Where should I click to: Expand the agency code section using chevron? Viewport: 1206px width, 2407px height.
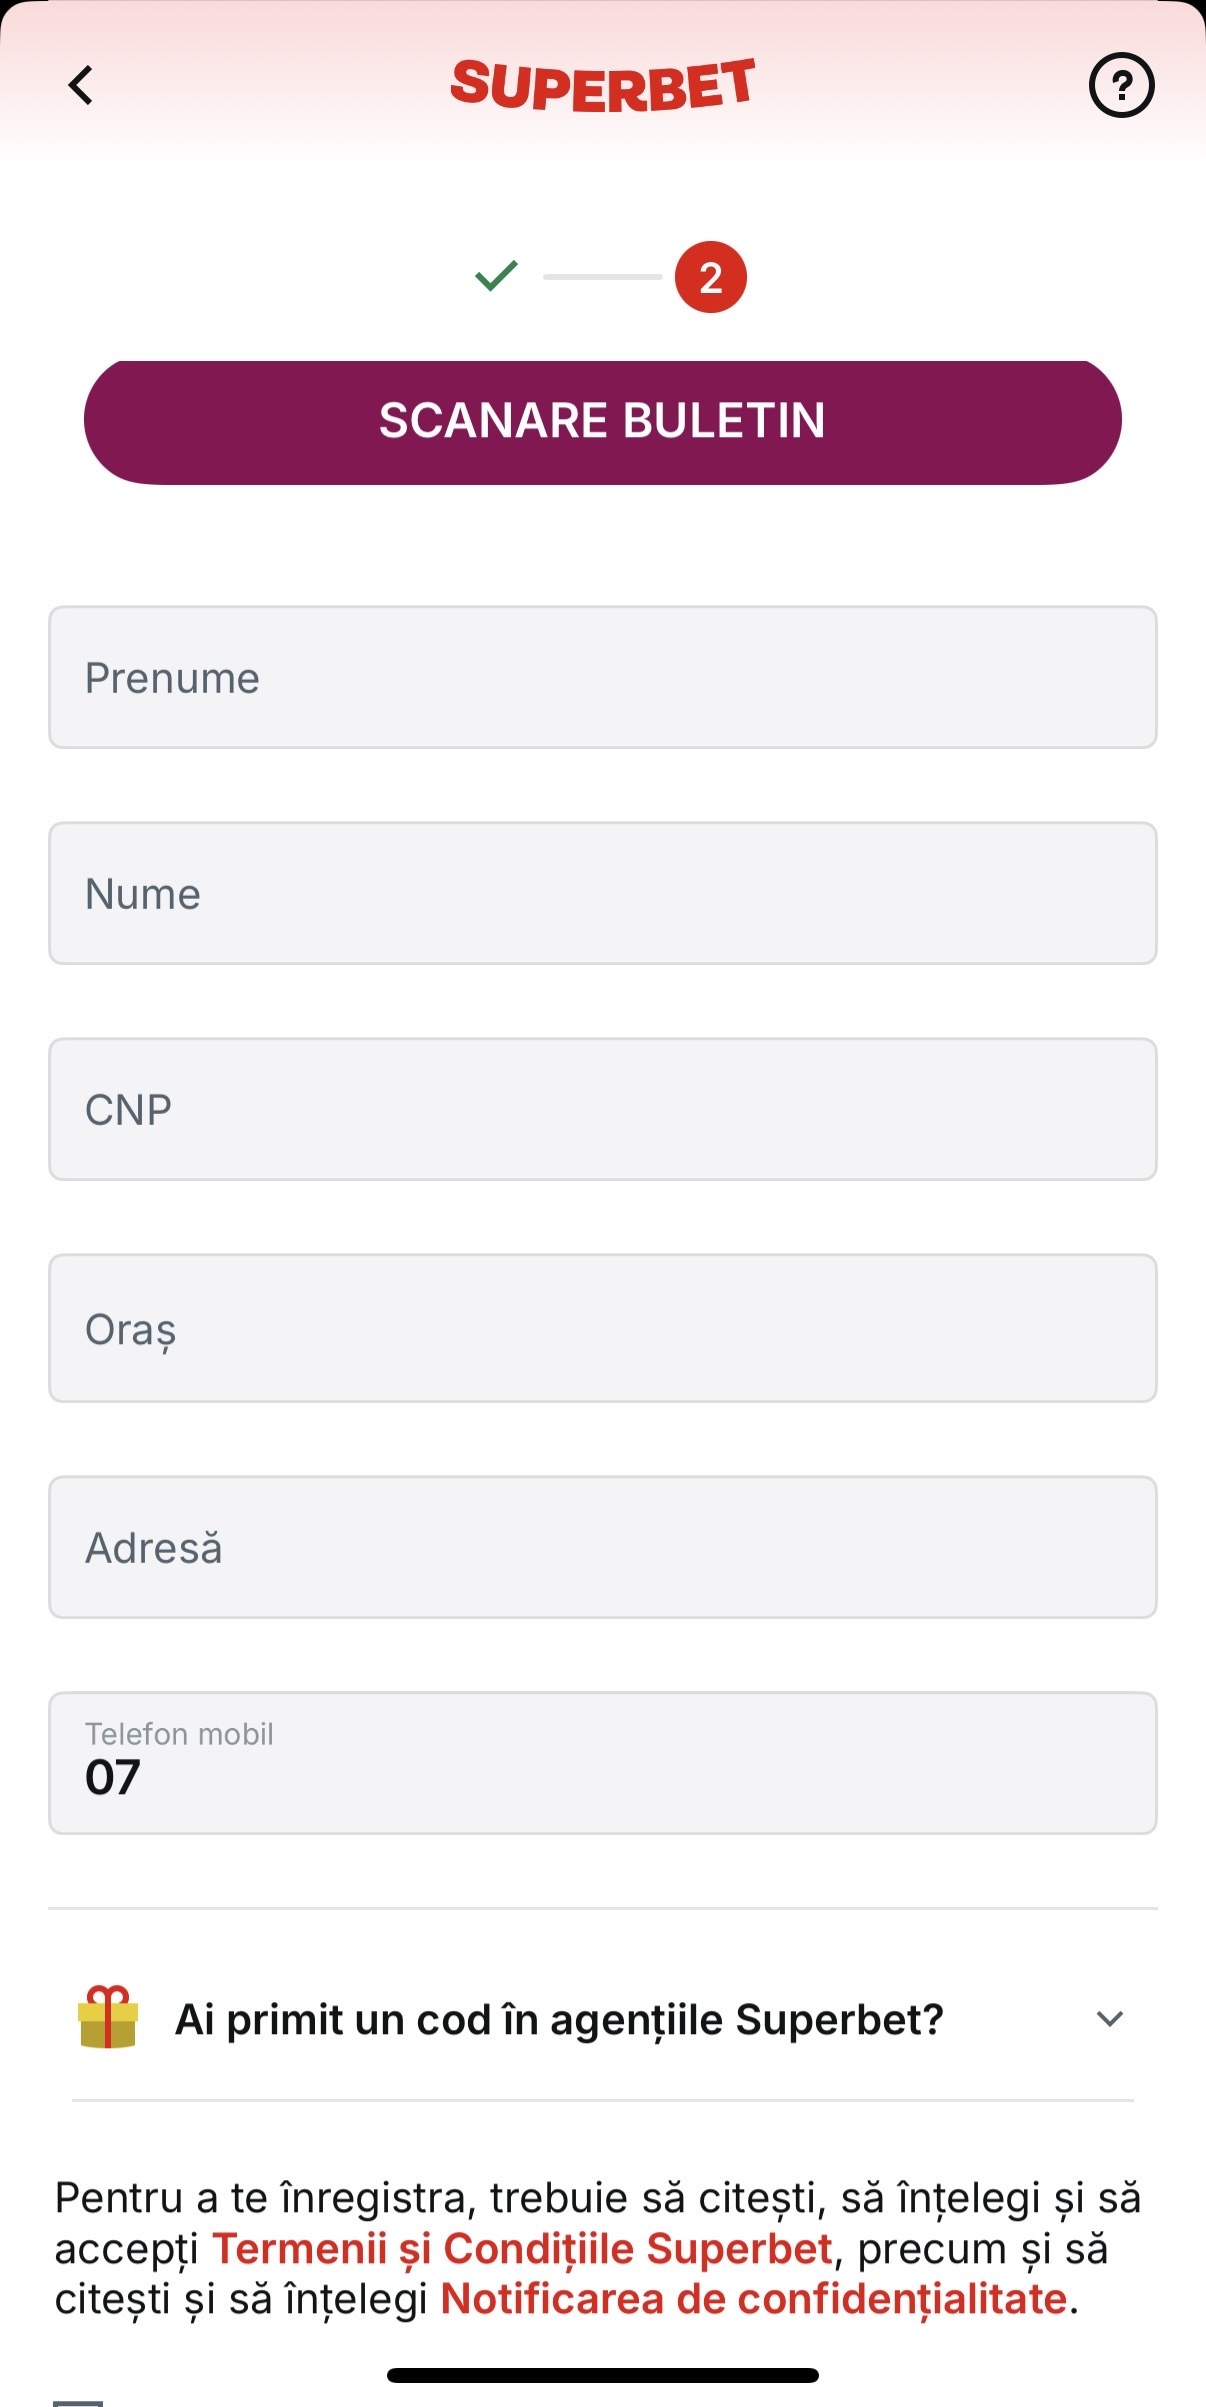coord(1110,2019)
